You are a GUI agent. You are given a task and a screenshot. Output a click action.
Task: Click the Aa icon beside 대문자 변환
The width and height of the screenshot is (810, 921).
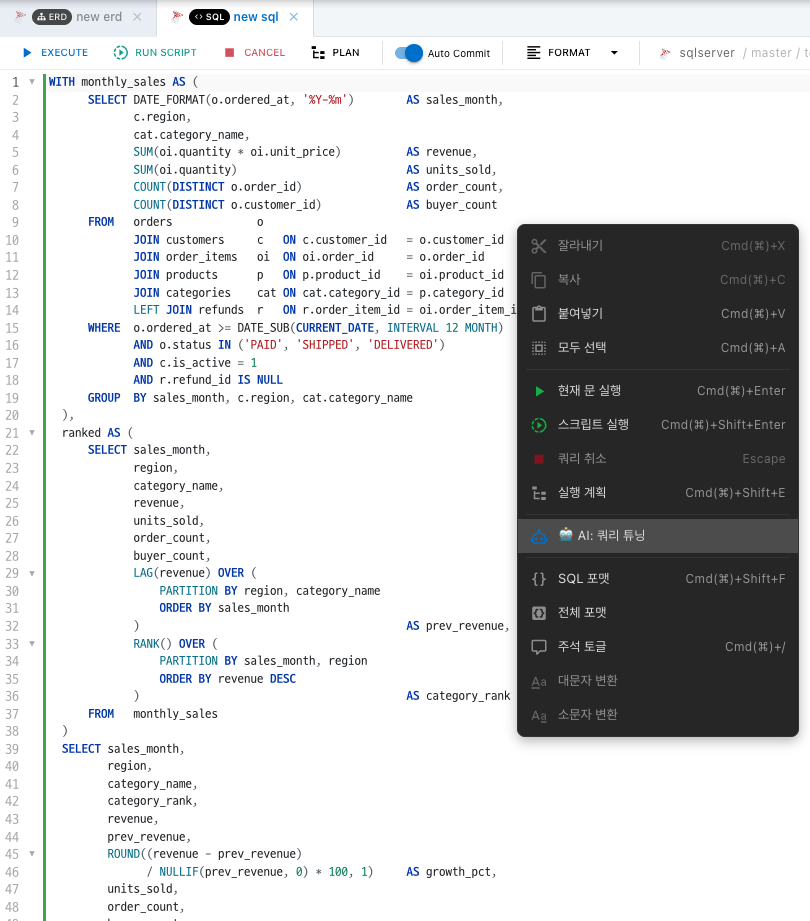539,681
